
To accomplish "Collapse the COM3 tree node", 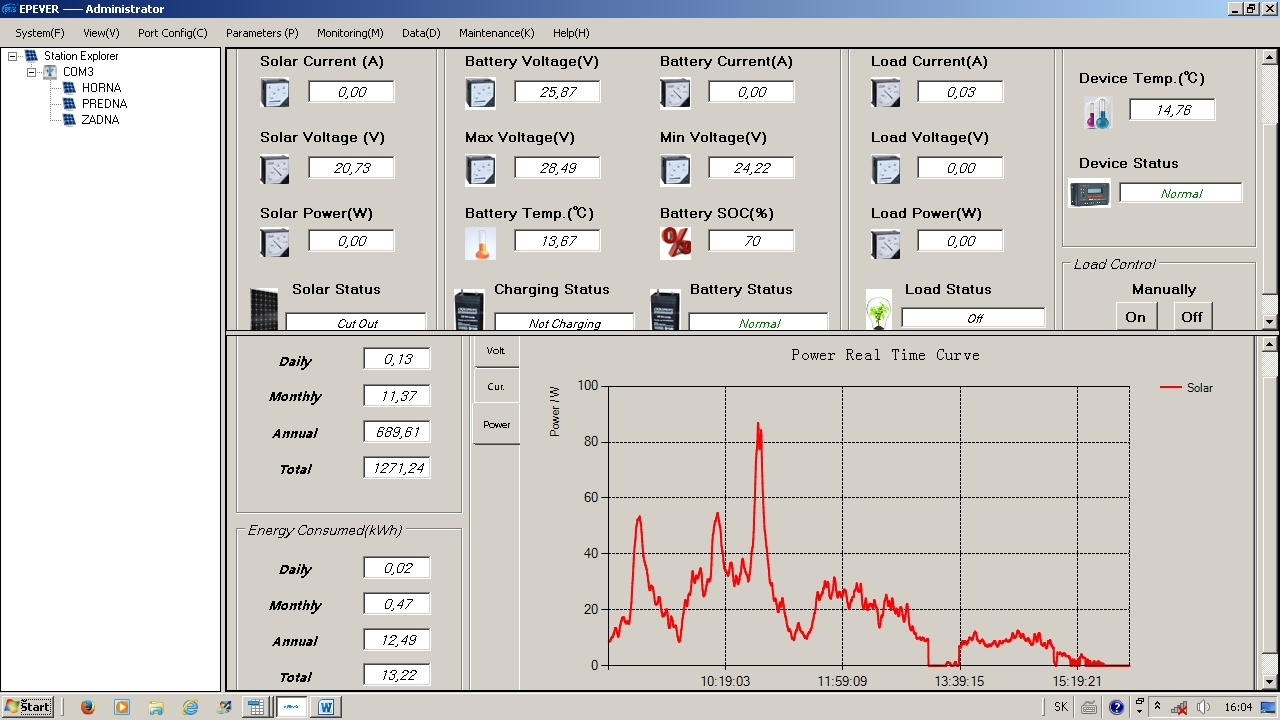I will pos(32,73).
